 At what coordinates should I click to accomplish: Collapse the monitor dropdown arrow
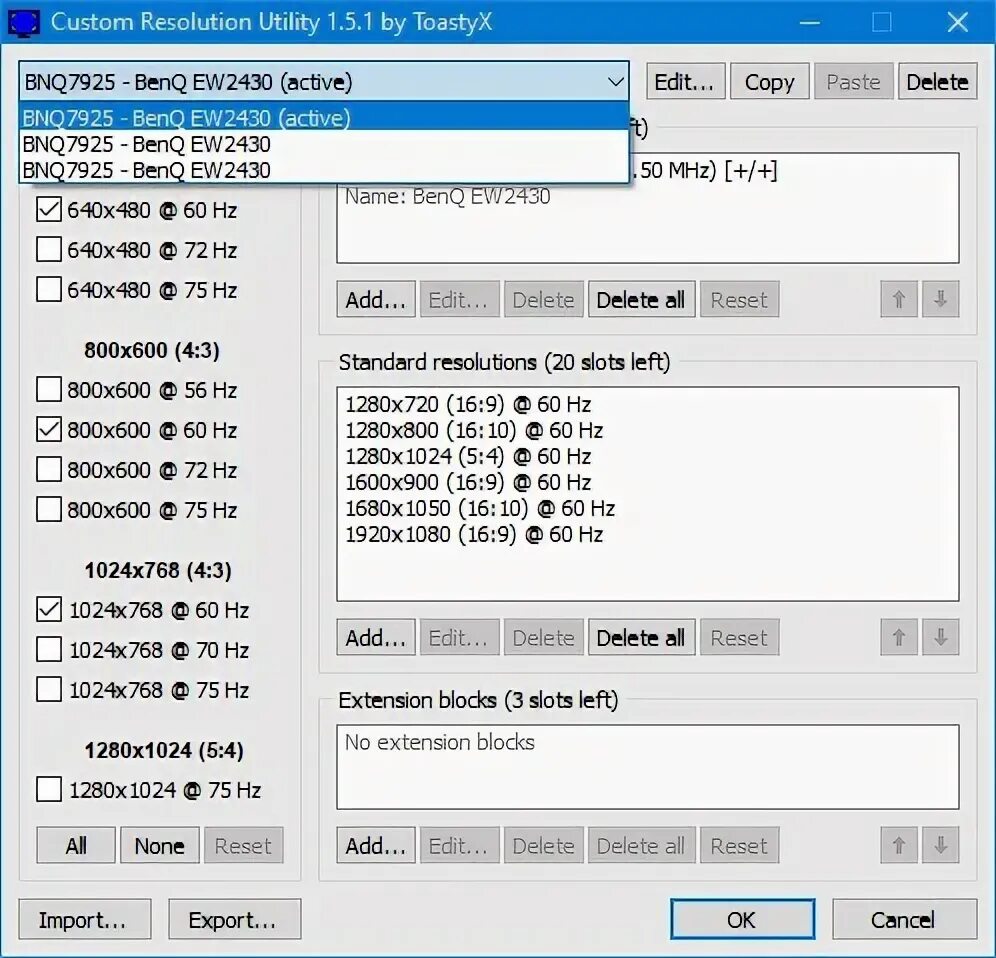[x=615, y=81]
